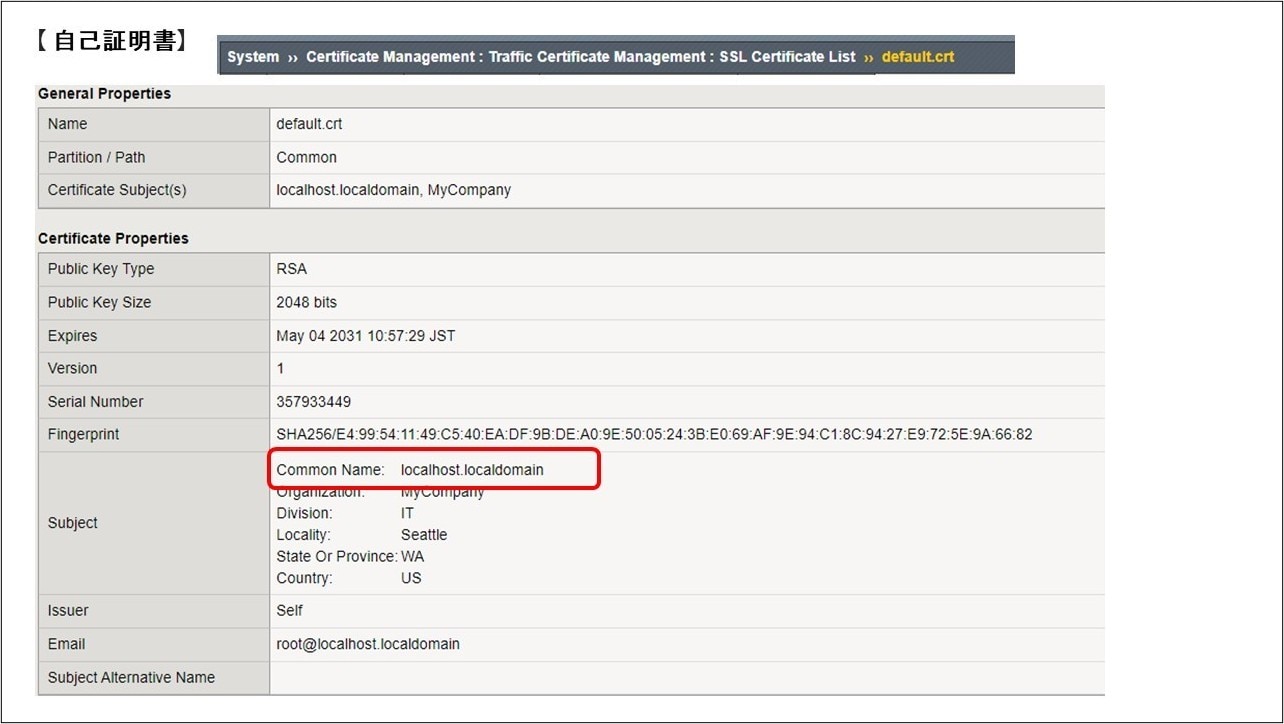Select the Country value US
This screenshot has height=724, width=1284.
pos(411,578)
